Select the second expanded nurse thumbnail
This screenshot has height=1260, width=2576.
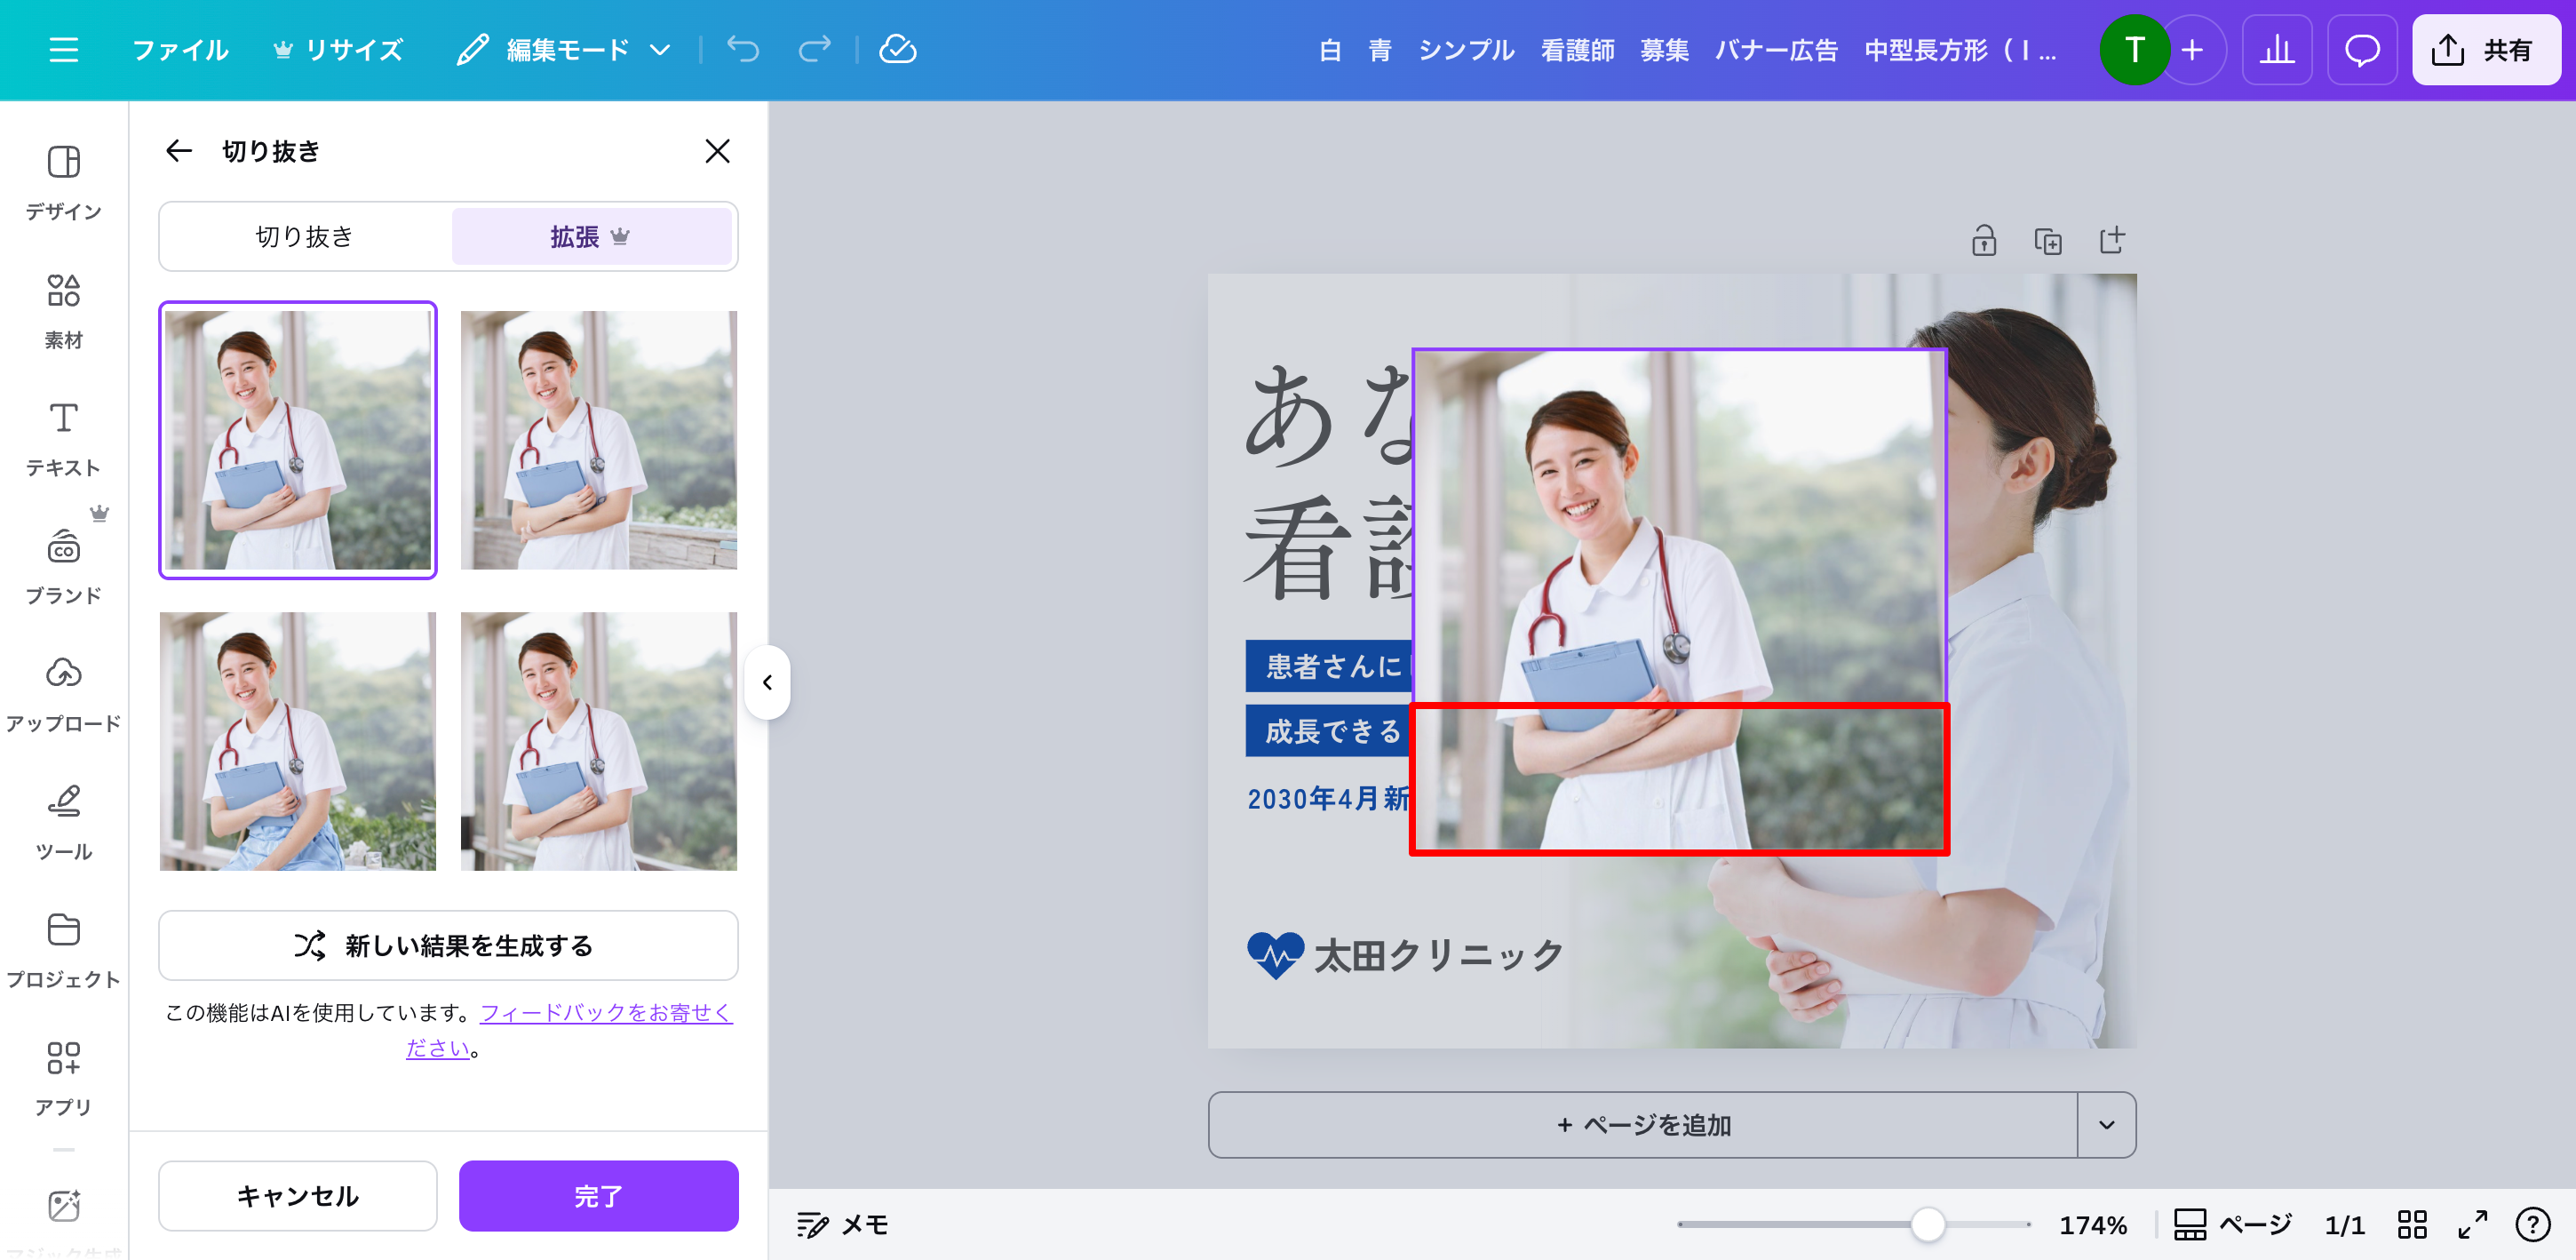point(598,440)
